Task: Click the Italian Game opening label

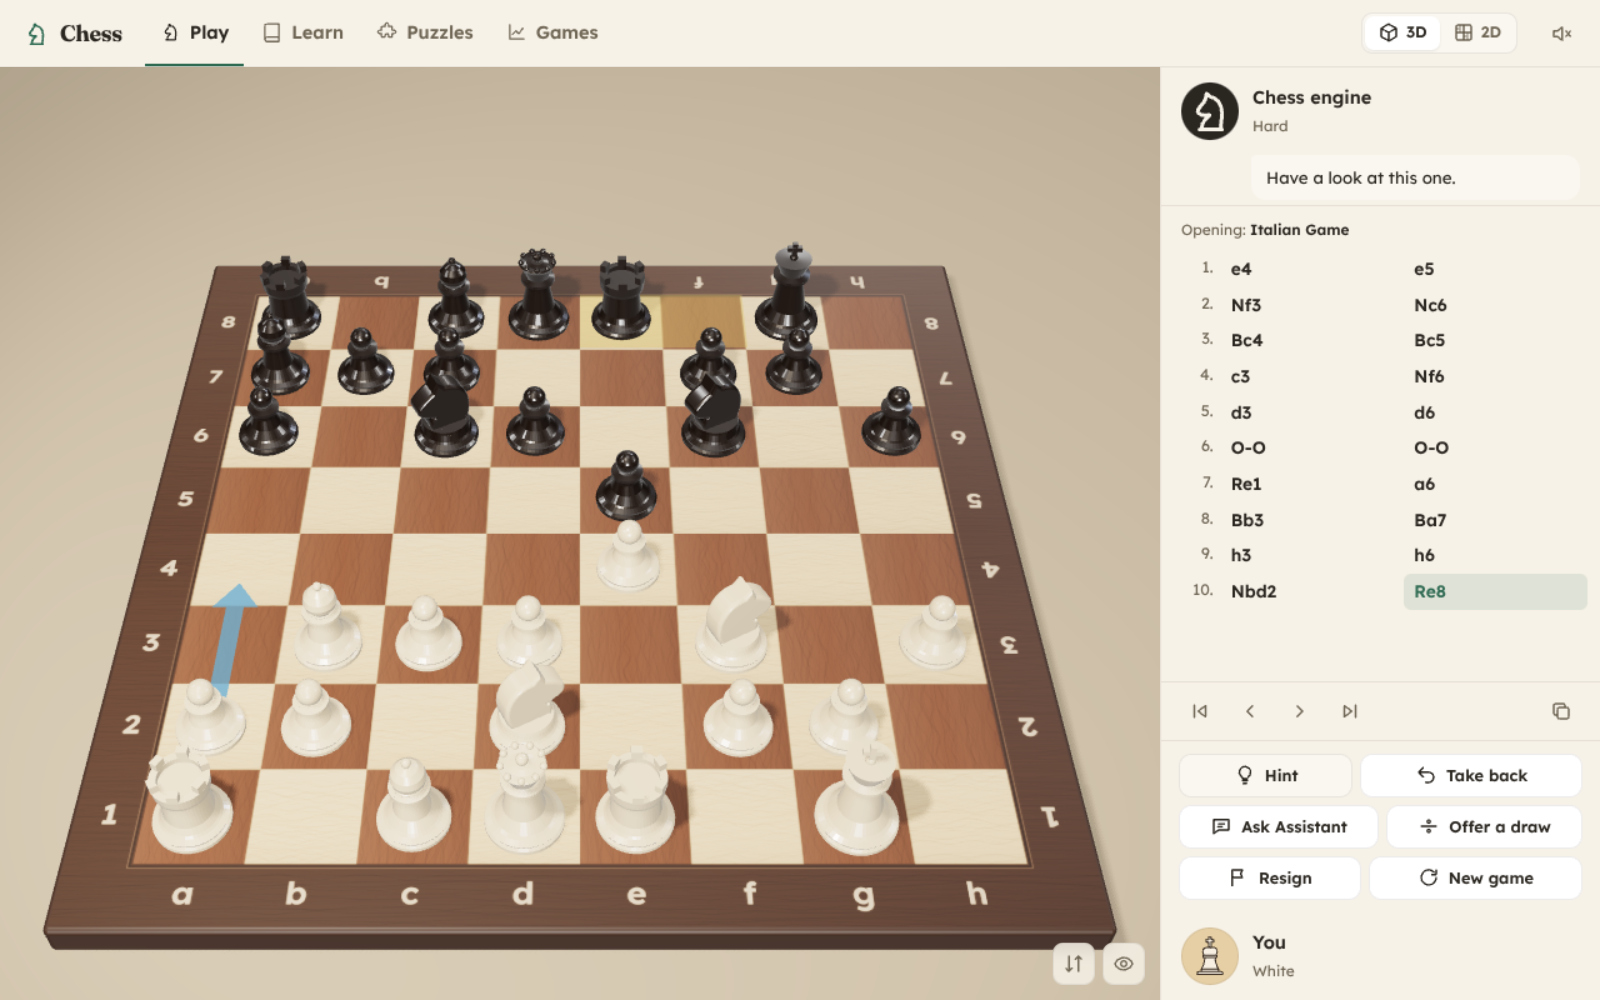Action: 1299,230
